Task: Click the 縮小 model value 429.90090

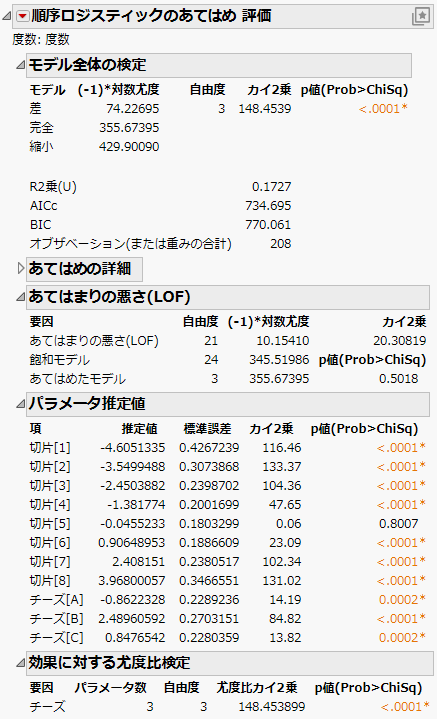Action: [x=129, y=147]
